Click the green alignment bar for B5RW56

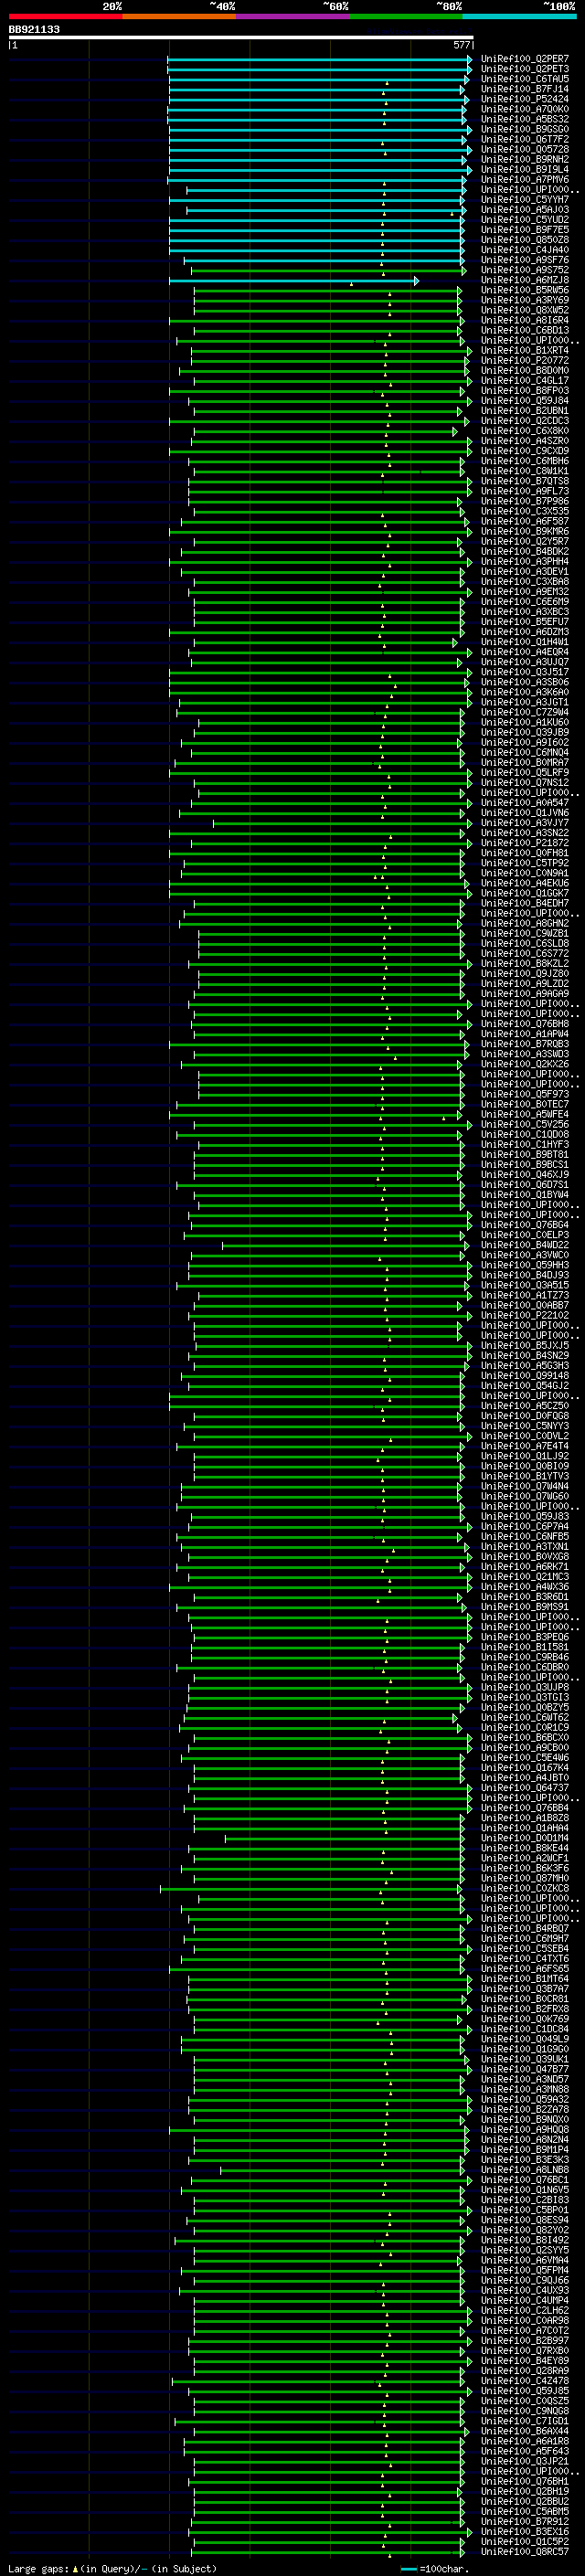pyautogui.click(x=328, y=291)
